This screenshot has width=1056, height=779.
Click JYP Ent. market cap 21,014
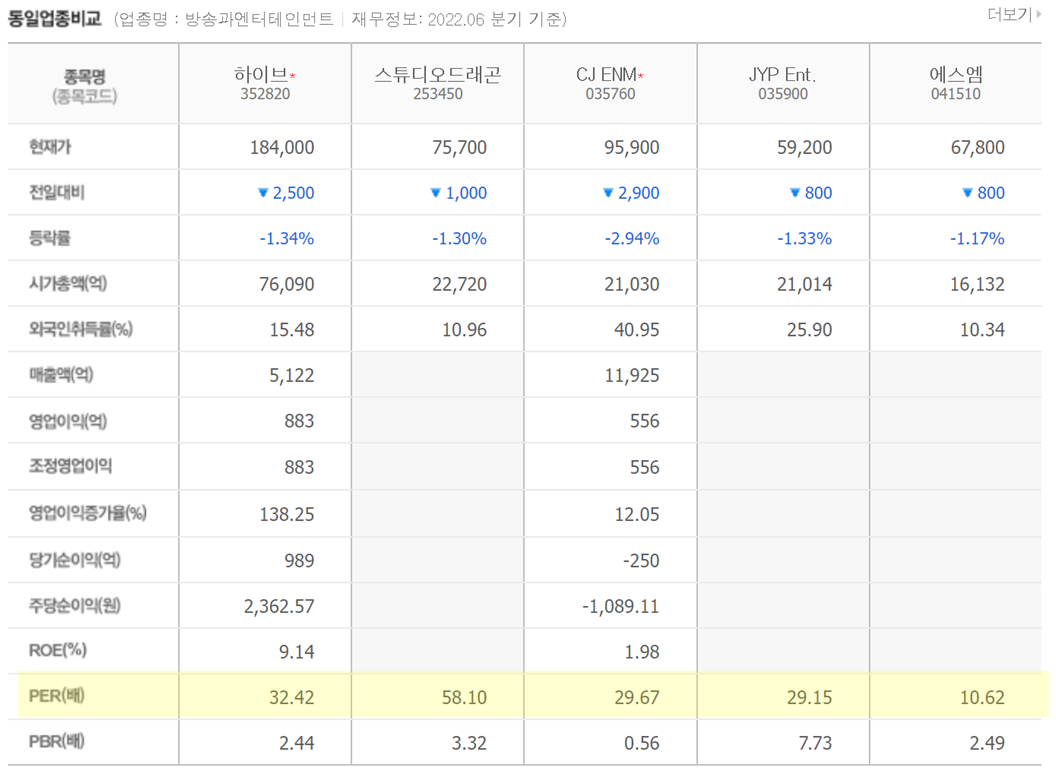(805, 284)
